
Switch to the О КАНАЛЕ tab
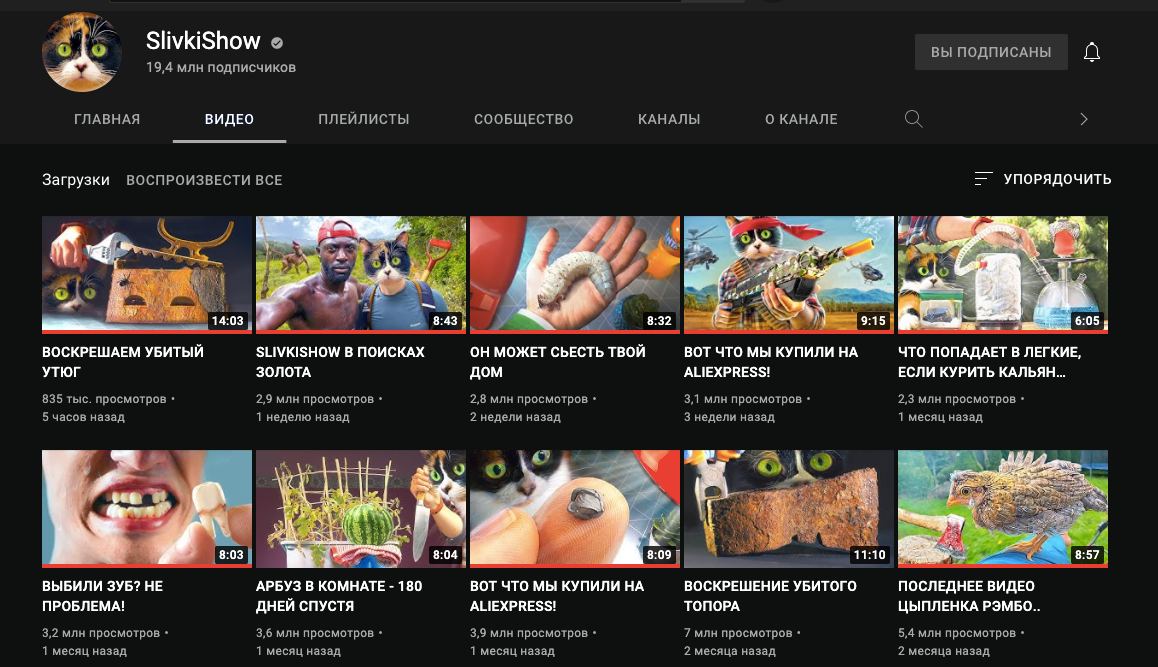click(801, 119)
